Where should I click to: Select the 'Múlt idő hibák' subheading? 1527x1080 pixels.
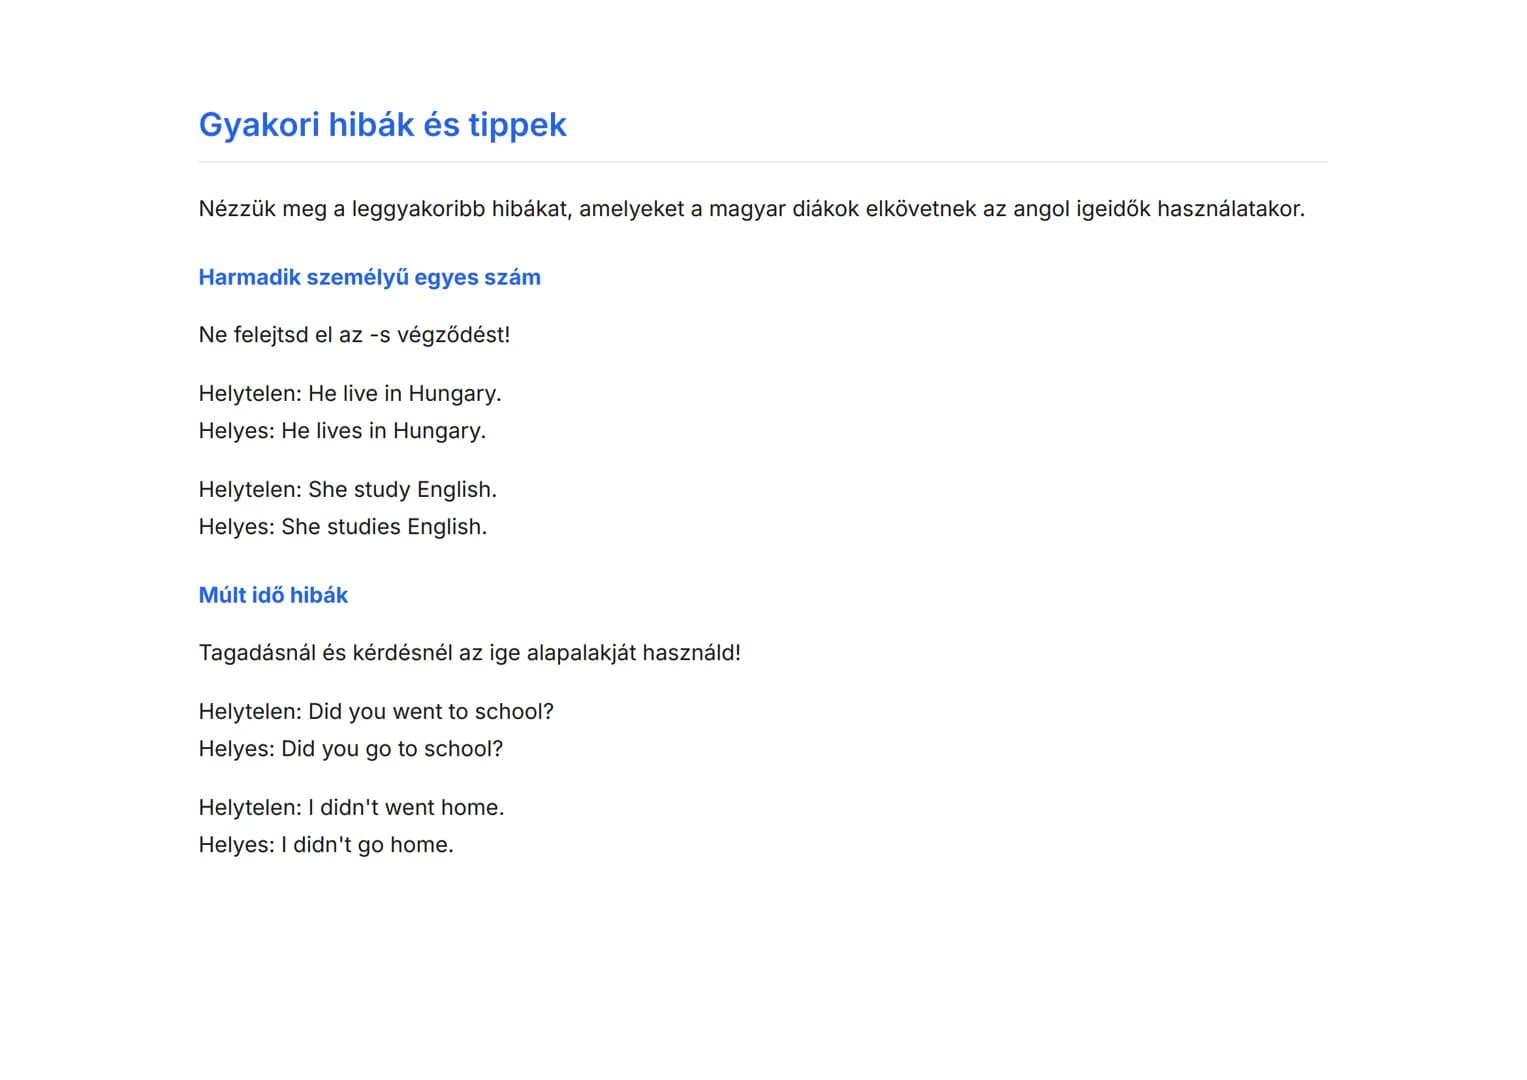273,595
